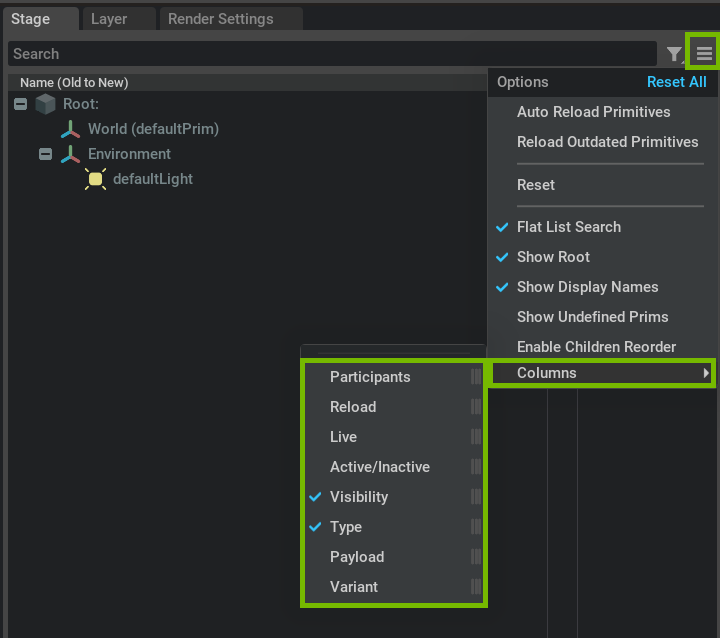Viewport: 720px width, 638px height.
Task: Uncheck Show Display Names option
Action: tap(587, 287)
